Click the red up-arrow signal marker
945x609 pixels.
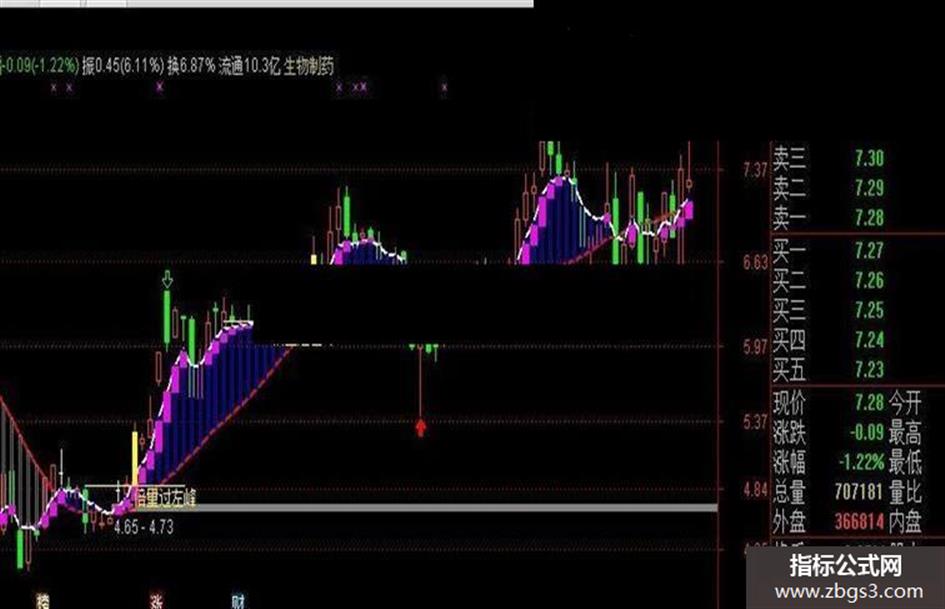click(x=421, y=428)
